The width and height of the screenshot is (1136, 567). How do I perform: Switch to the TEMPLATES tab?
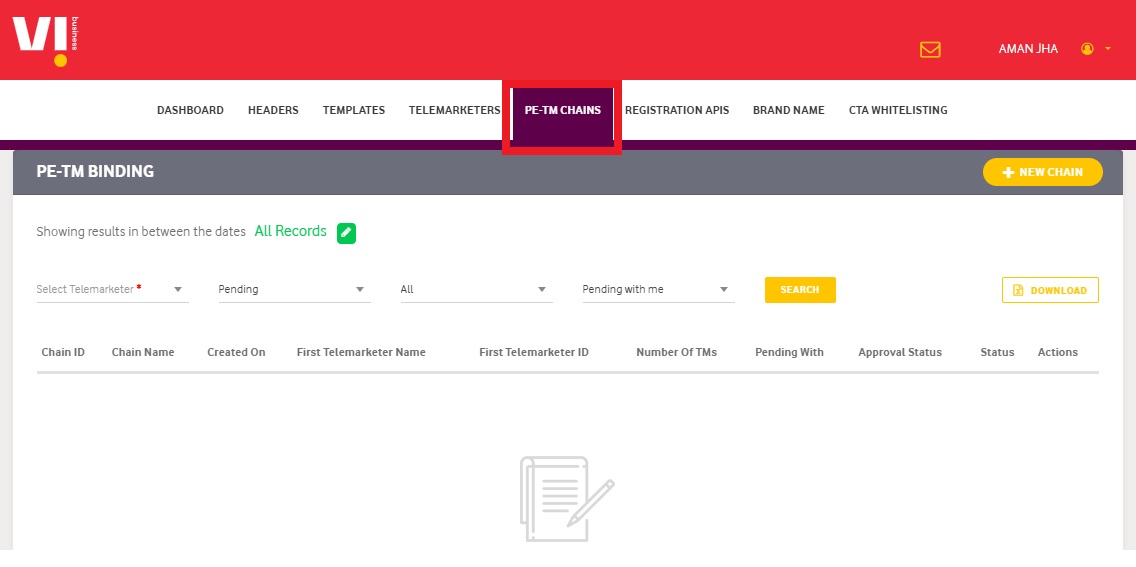click(x=354, y=111)
